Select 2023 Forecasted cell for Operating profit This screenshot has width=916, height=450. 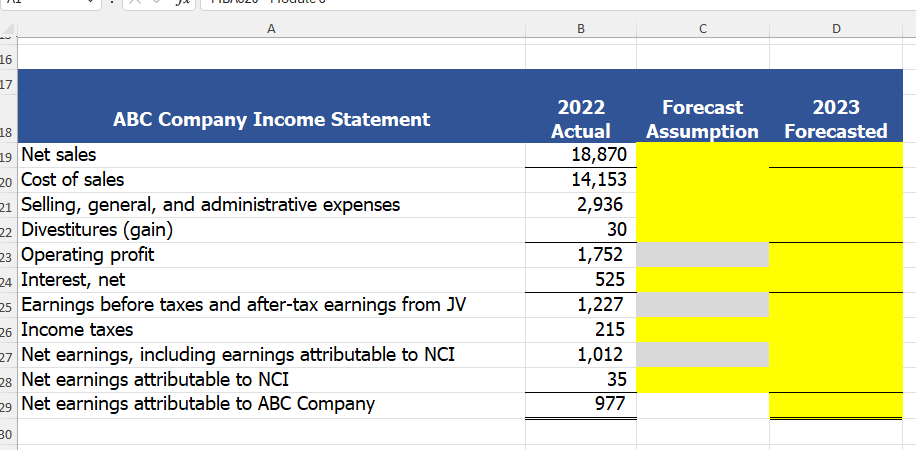(836, 255)
